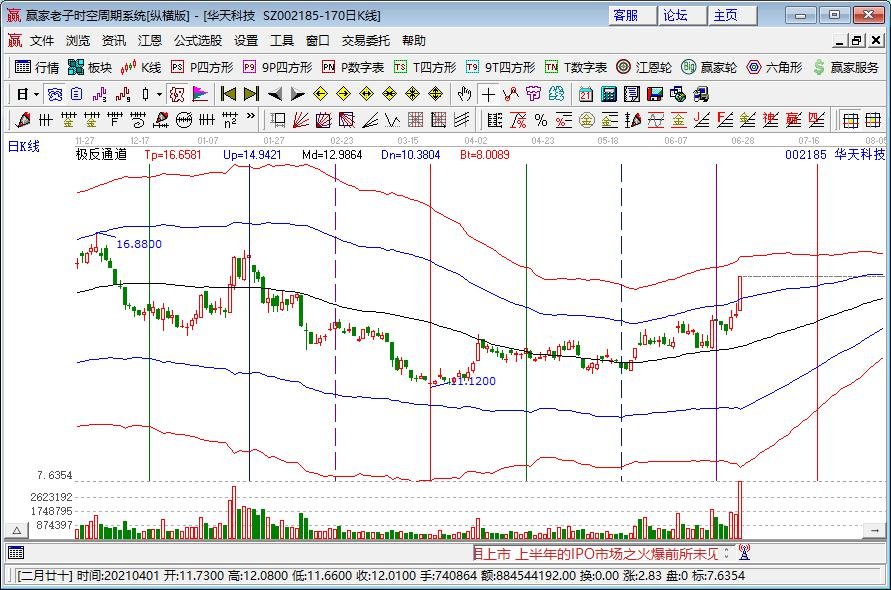Open the 板块 sector view

(x=90, y=68)
